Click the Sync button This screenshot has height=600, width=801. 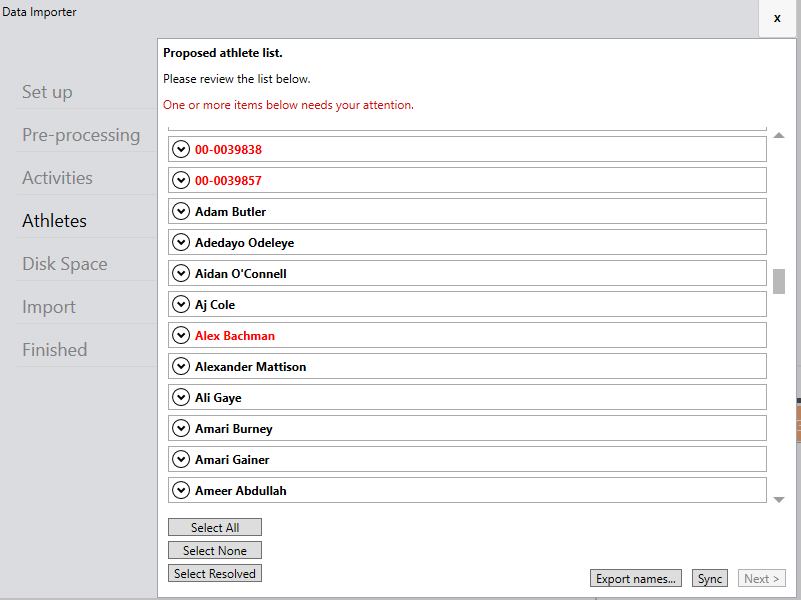point(710,579)
